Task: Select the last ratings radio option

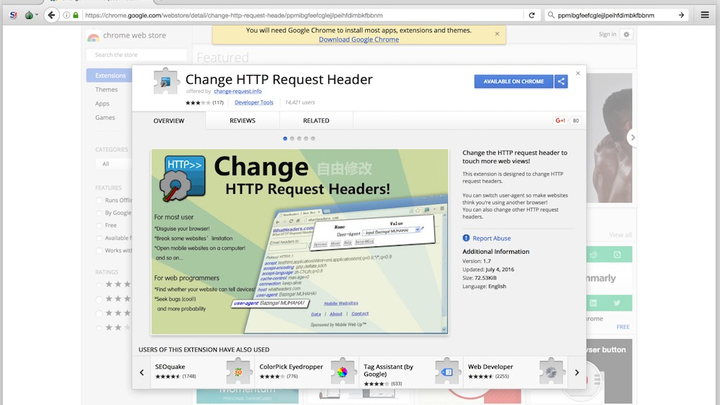Action: tap(99, 328)
